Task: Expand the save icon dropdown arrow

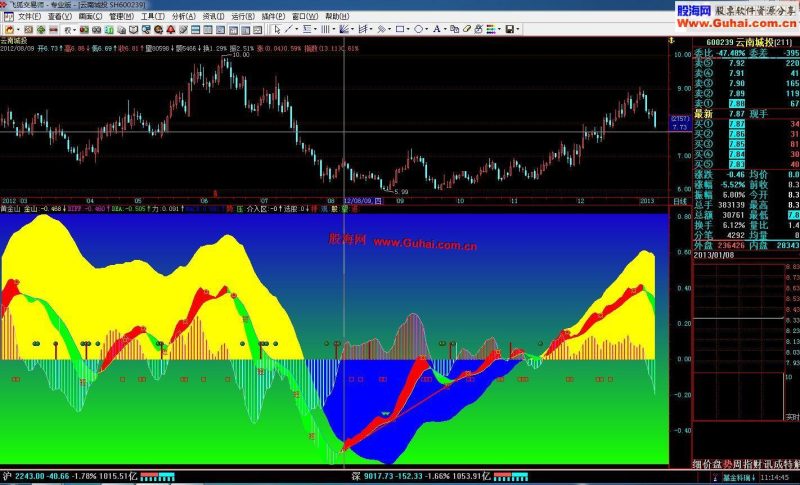Action: (517, 30)
